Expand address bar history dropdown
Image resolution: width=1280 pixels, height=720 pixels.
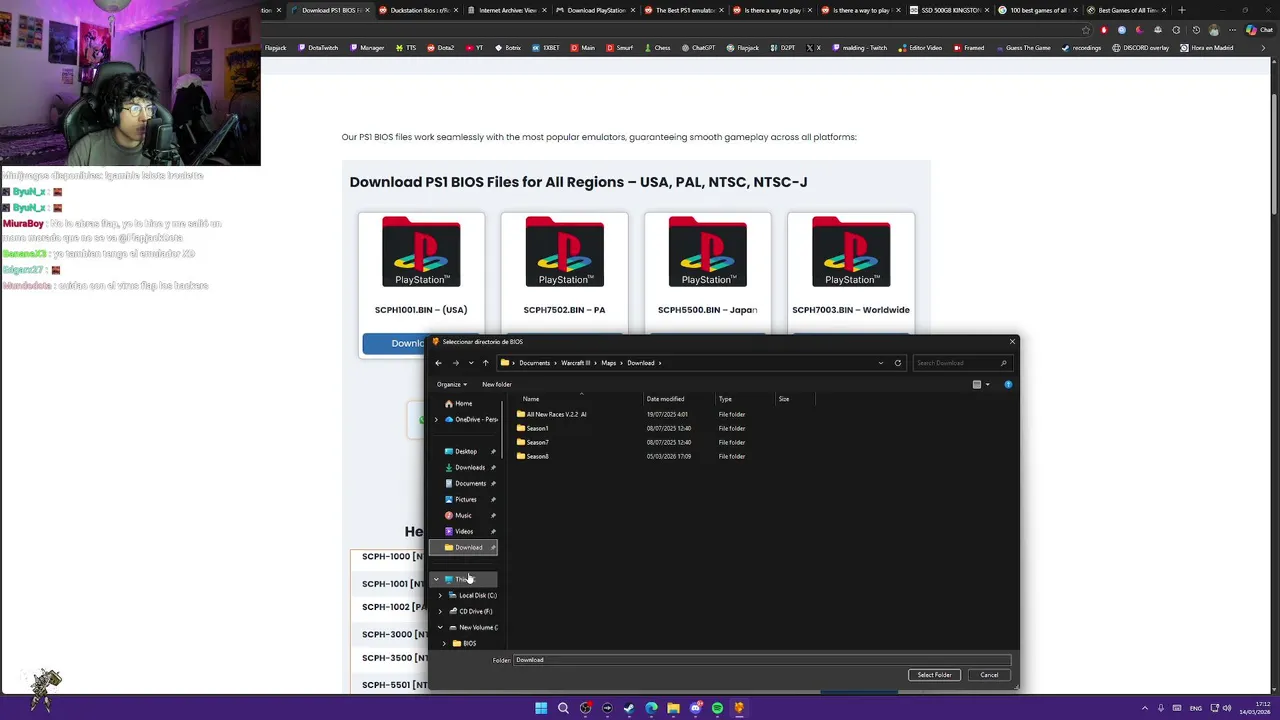tap(880, 363)
